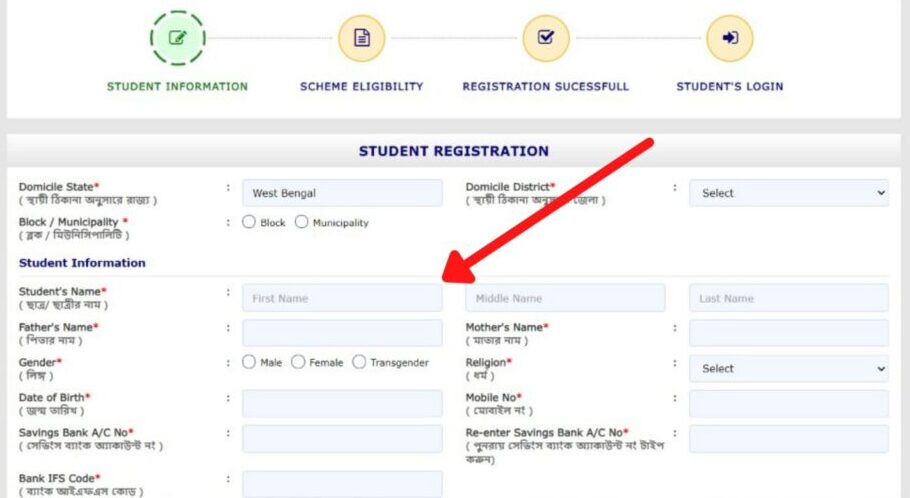Click the Scheme Eligibility step label
The height and width of the screenshot is (498, 910).
(361, 87)
